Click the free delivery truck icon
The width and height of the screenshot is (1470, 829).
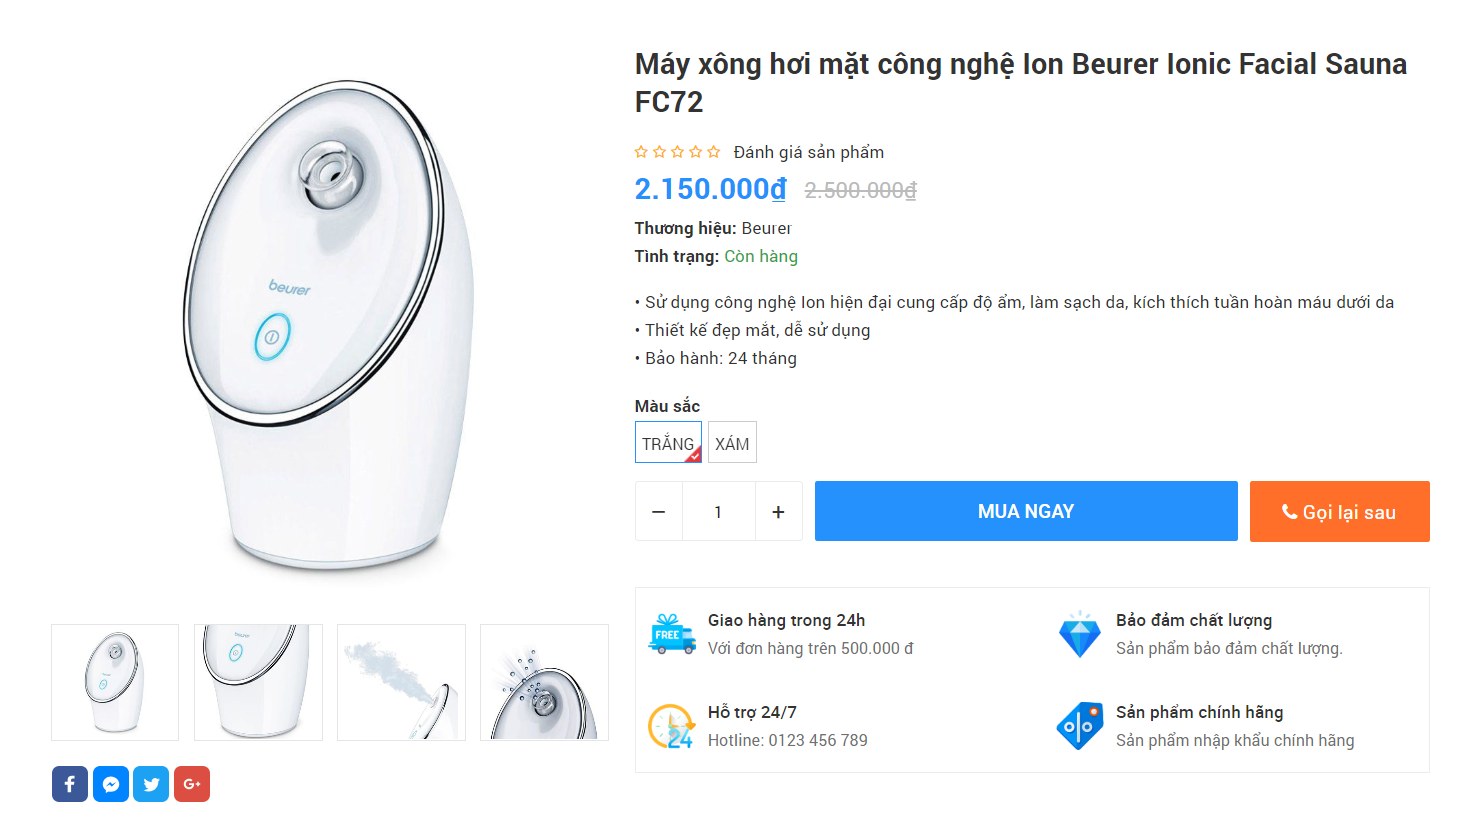(672, 634)
